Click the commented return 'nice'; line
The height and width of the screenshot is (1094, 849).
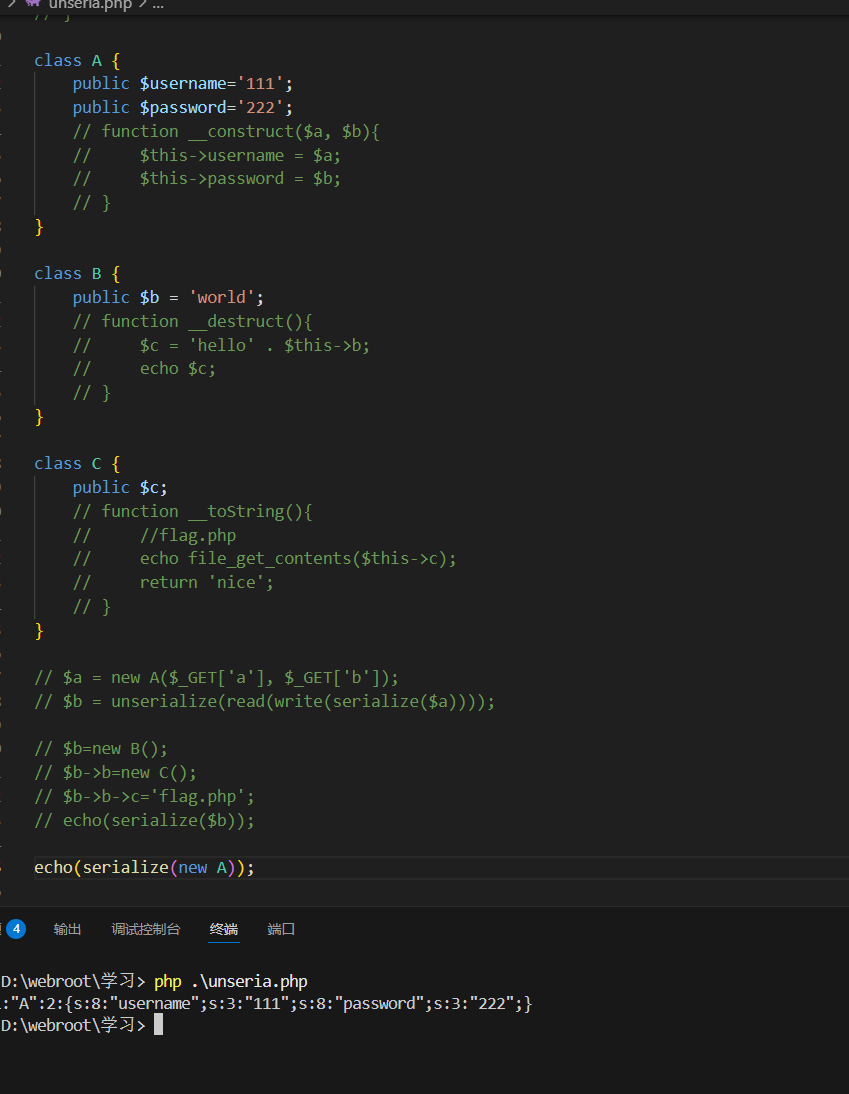click(173, 582)
